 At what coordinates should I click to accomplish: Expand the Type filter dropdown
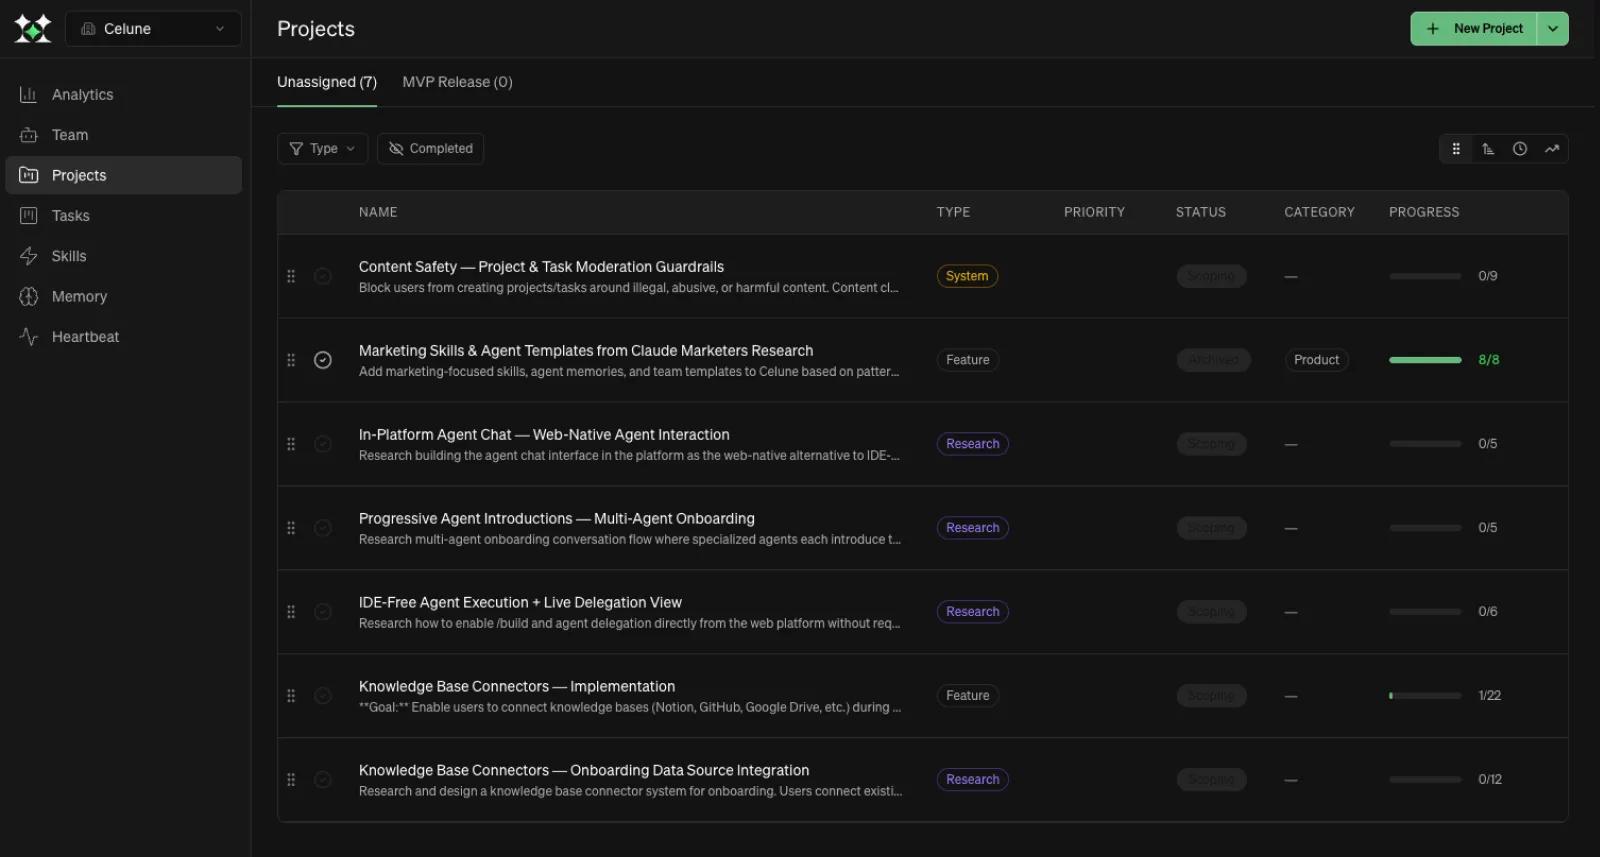[x=322, y=149]
